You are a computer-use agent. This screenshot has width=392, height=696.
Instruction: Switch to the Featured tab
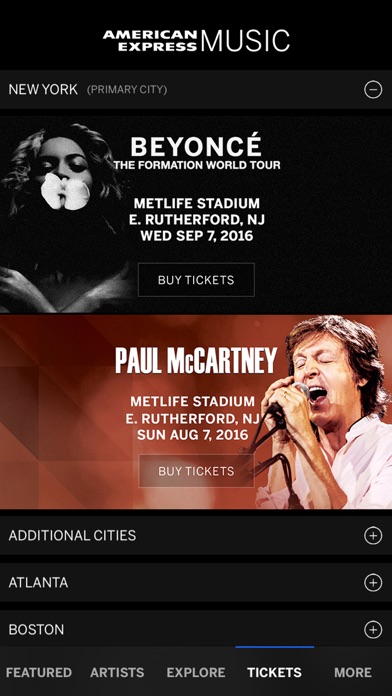pos(39,672)
